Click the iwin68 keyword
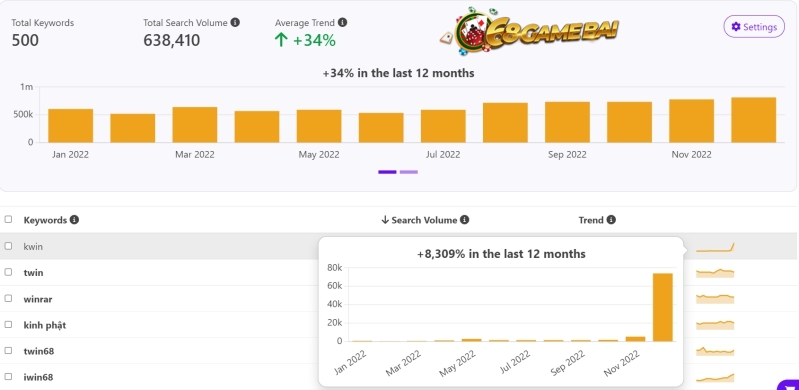 click(x=38, y=377)
